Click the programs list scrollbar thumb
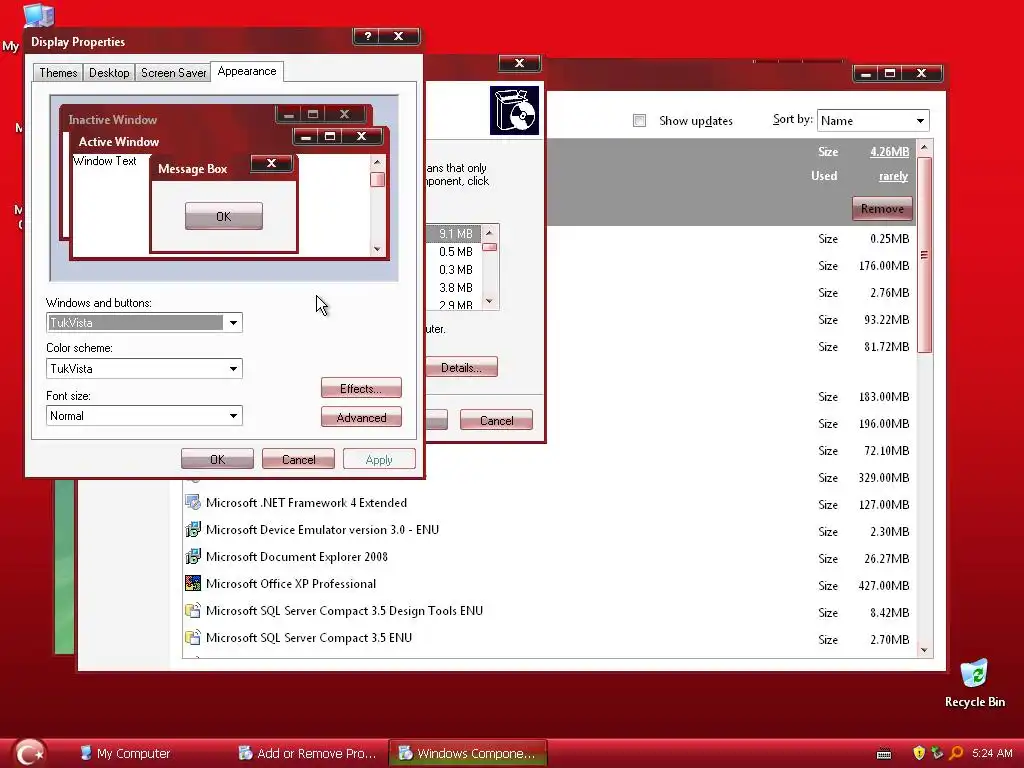Image resolution: width=1024 pixels, height=768 pixels. point(924,255)
